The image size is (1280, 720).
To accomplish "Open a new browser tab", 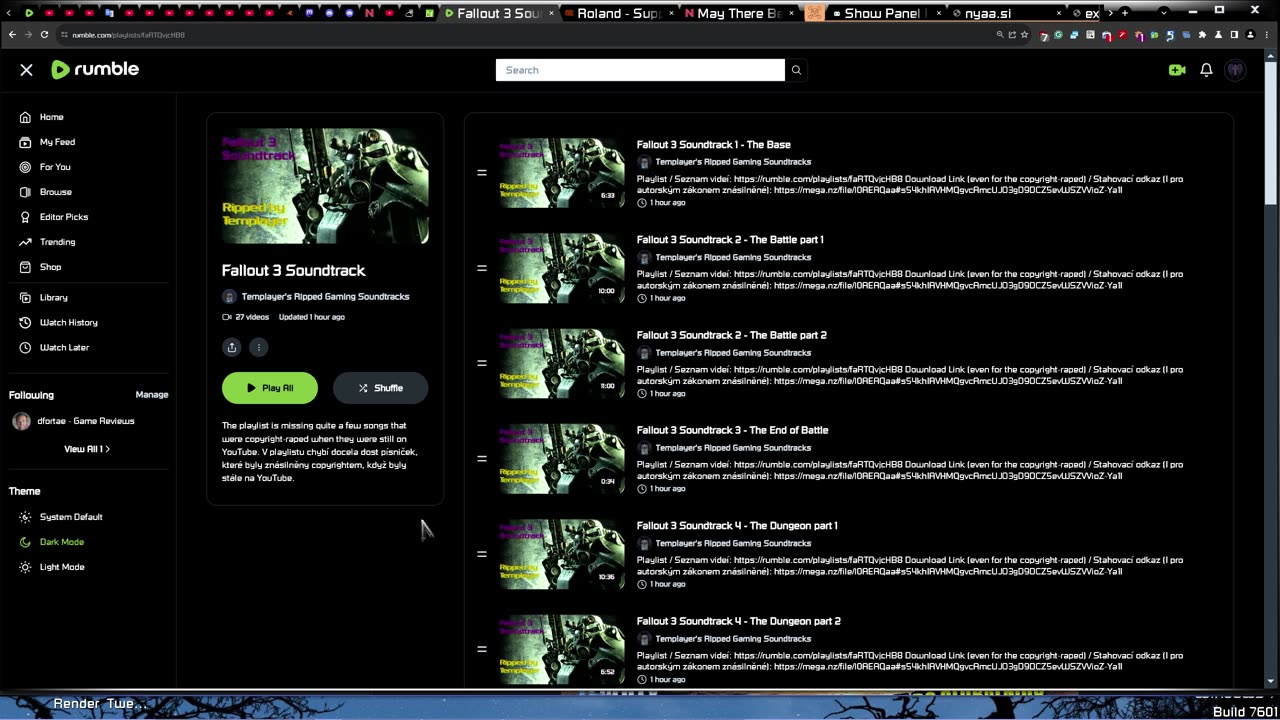I will [x=1125, y=13].
